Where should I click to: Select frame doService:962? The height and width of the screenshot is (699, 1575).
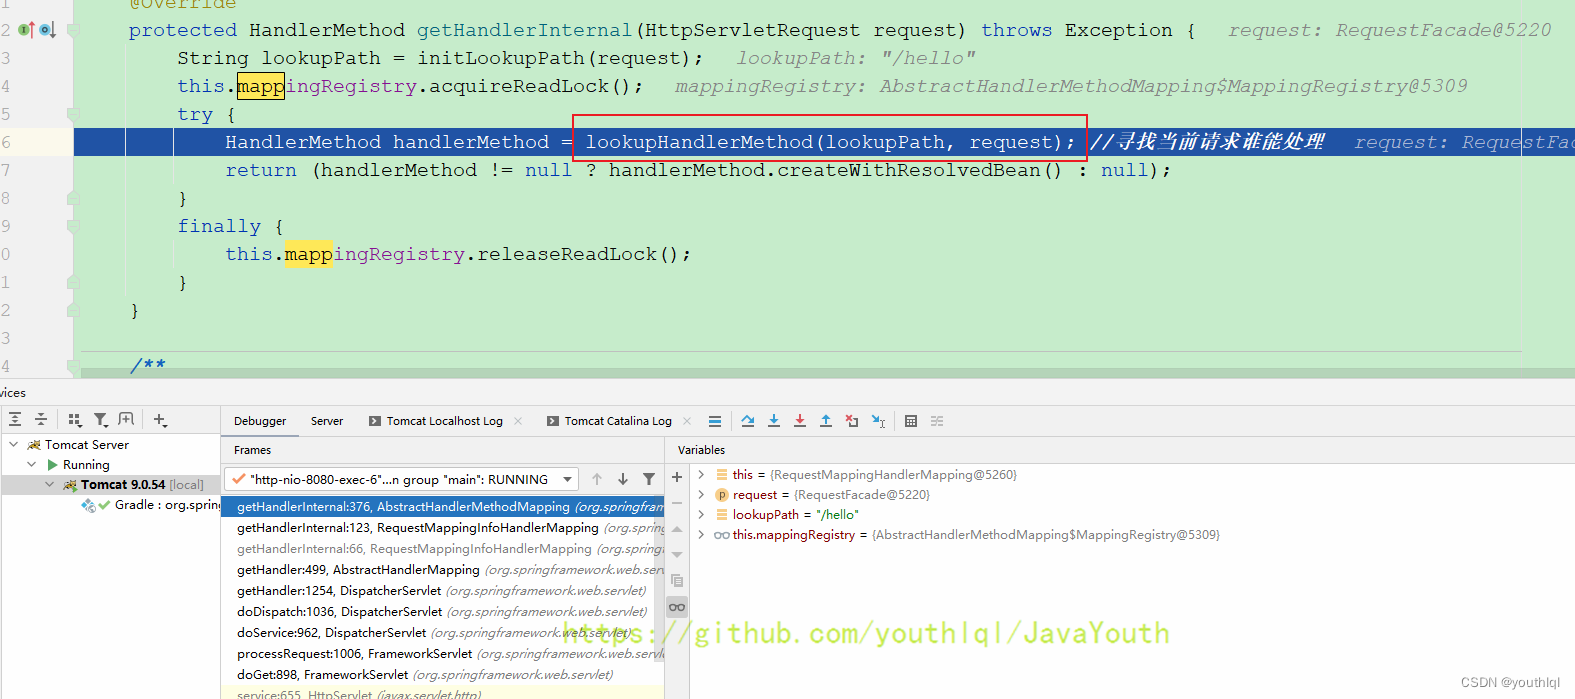[443, 632]
